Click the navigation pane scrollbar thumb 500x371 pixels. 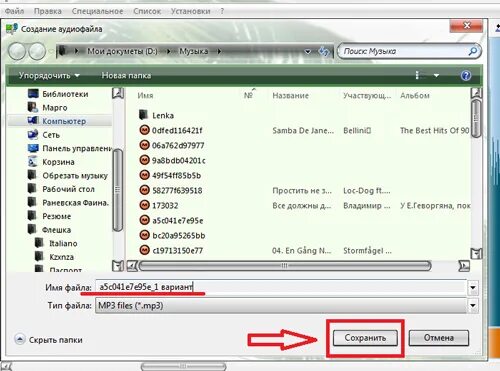pos(117,190)
